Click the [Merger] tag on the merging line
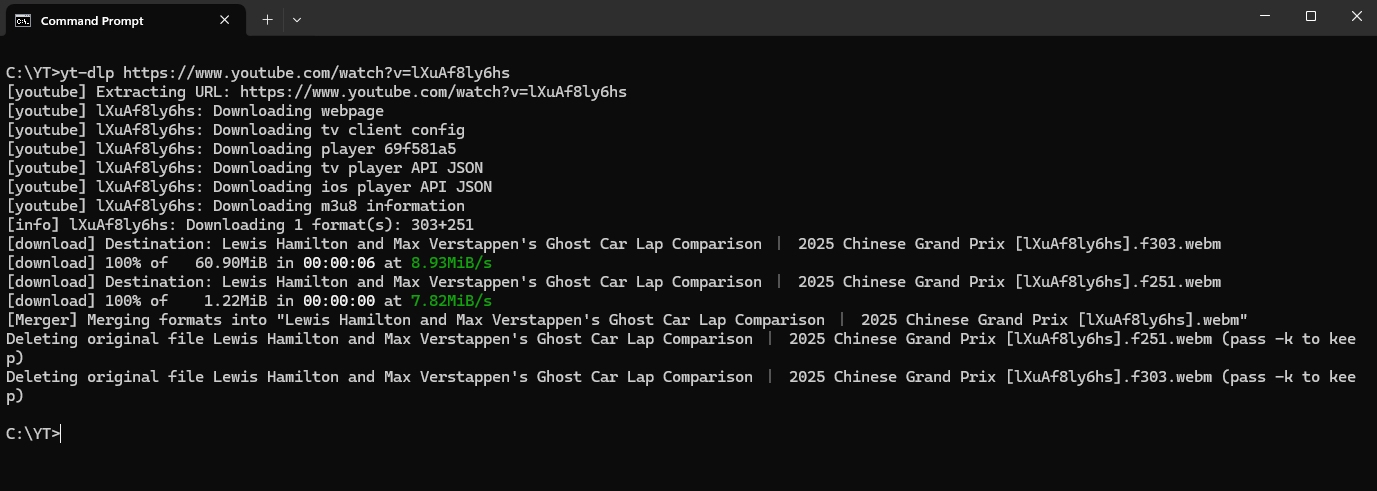 tap(42, 320)
